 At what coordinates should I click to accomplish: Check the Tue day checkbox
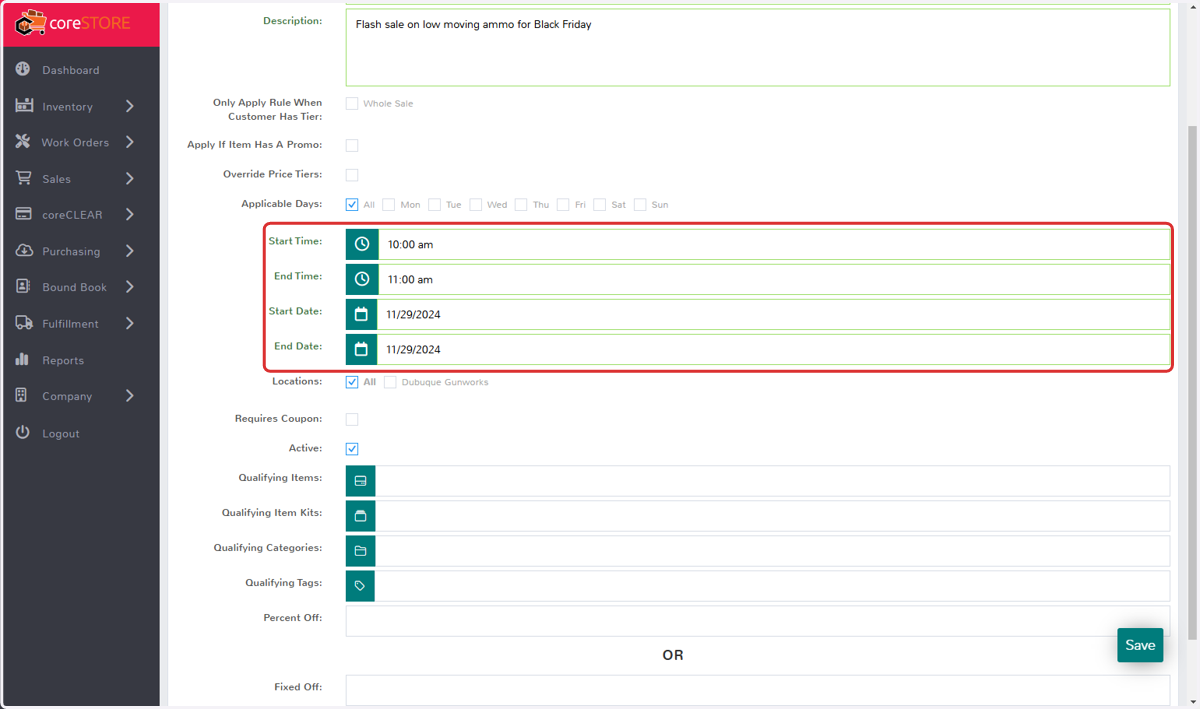[x=435, y=205]
